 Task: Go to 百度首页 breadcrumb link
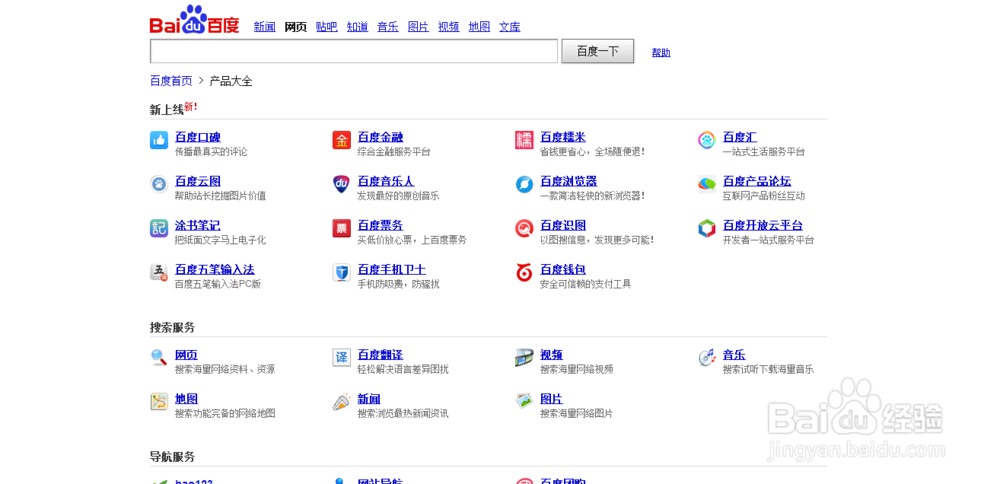click(x=171, y=81)
